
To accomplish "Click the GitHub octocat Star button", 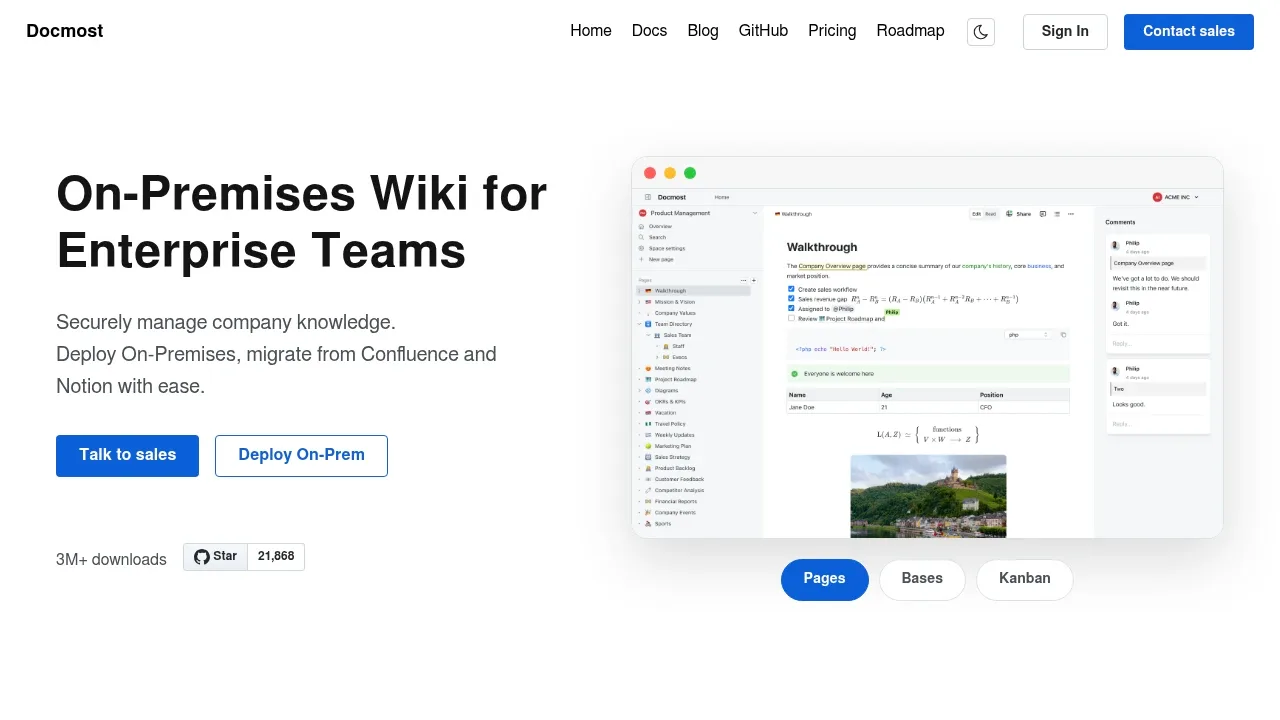I will point(215,557).
